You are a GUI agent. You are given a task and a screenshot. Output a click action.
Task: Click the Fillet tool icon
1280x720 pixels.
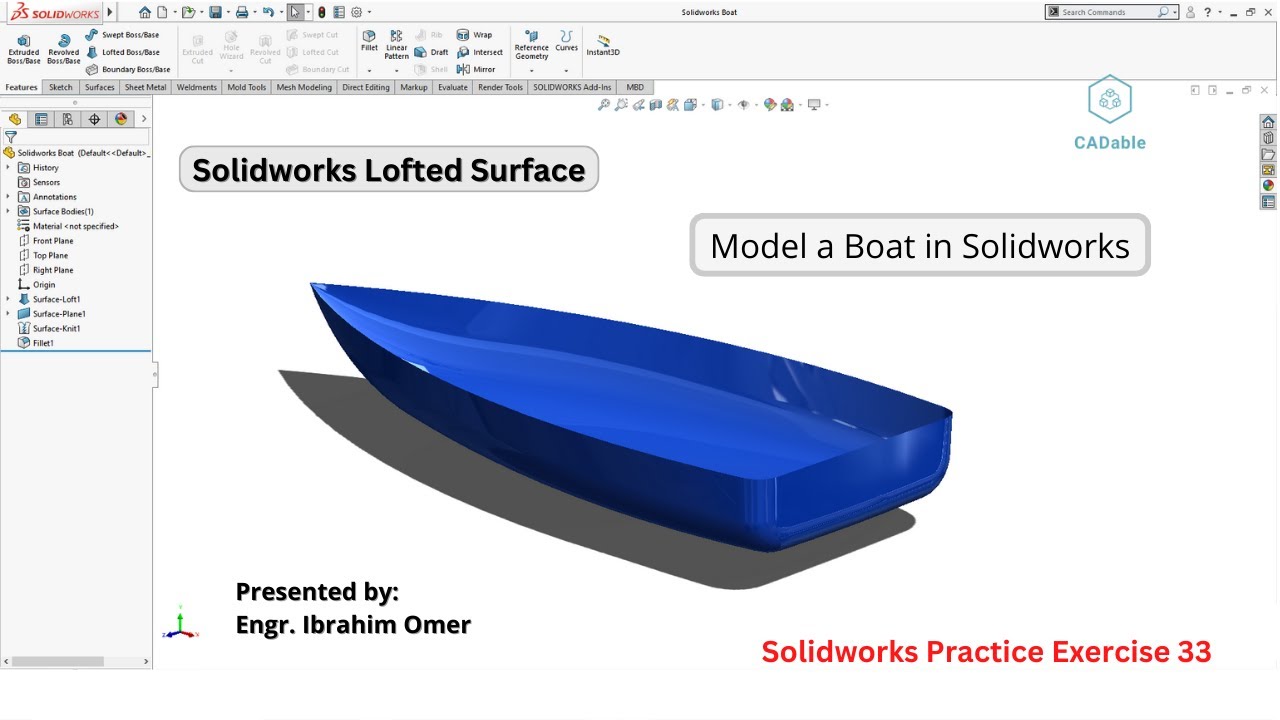coord(369,40)
